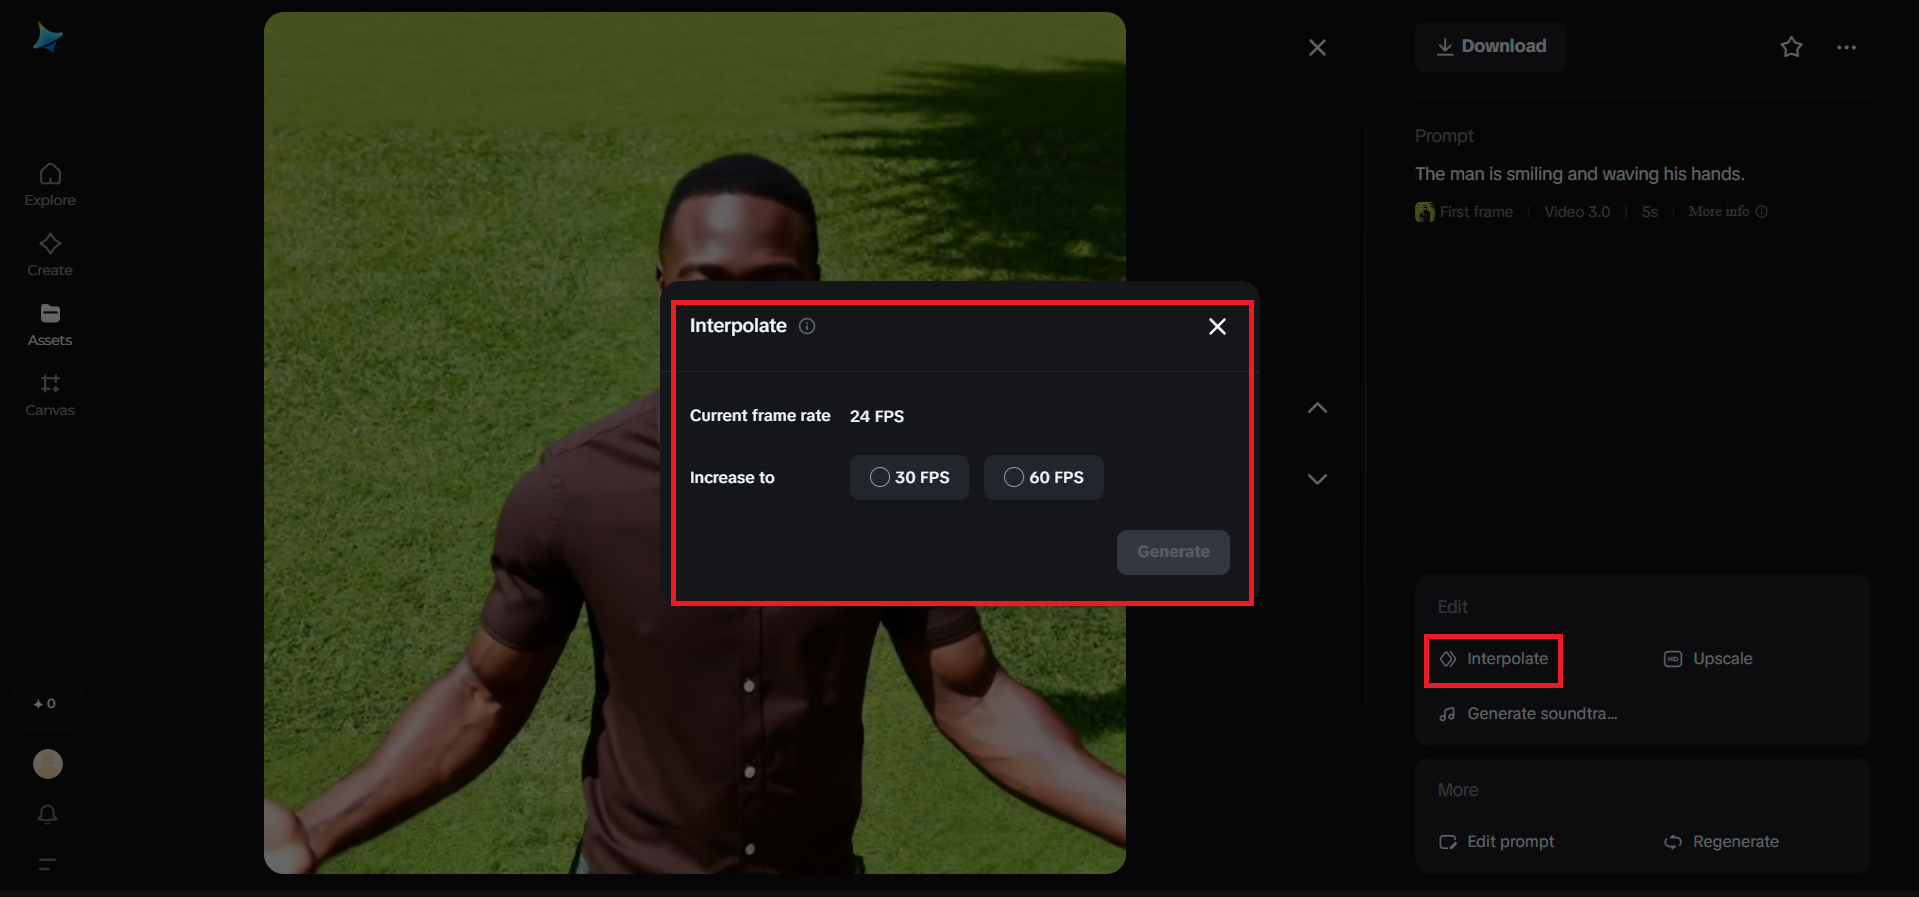
Task: Click Regenerate in the More panel
Action: pos(1721,842)
